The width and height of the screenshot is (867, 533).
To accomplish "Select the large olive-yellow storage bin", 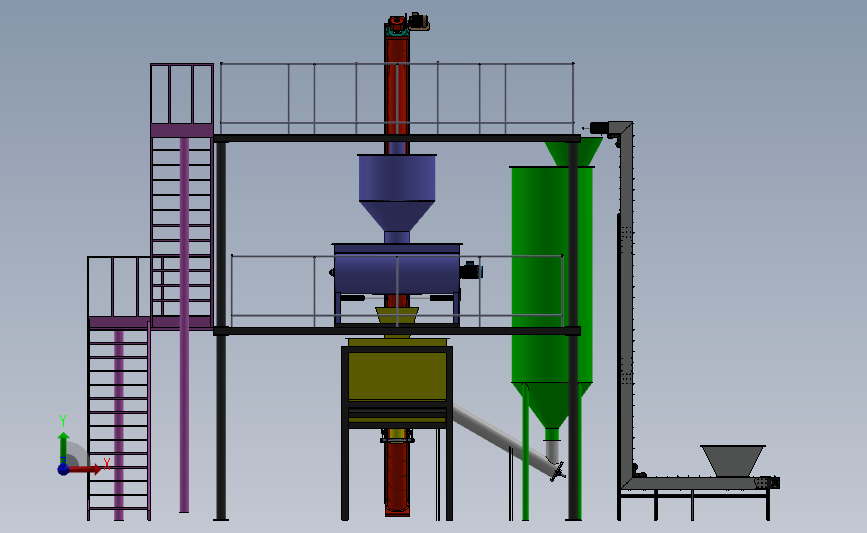I will coord(397,376).
